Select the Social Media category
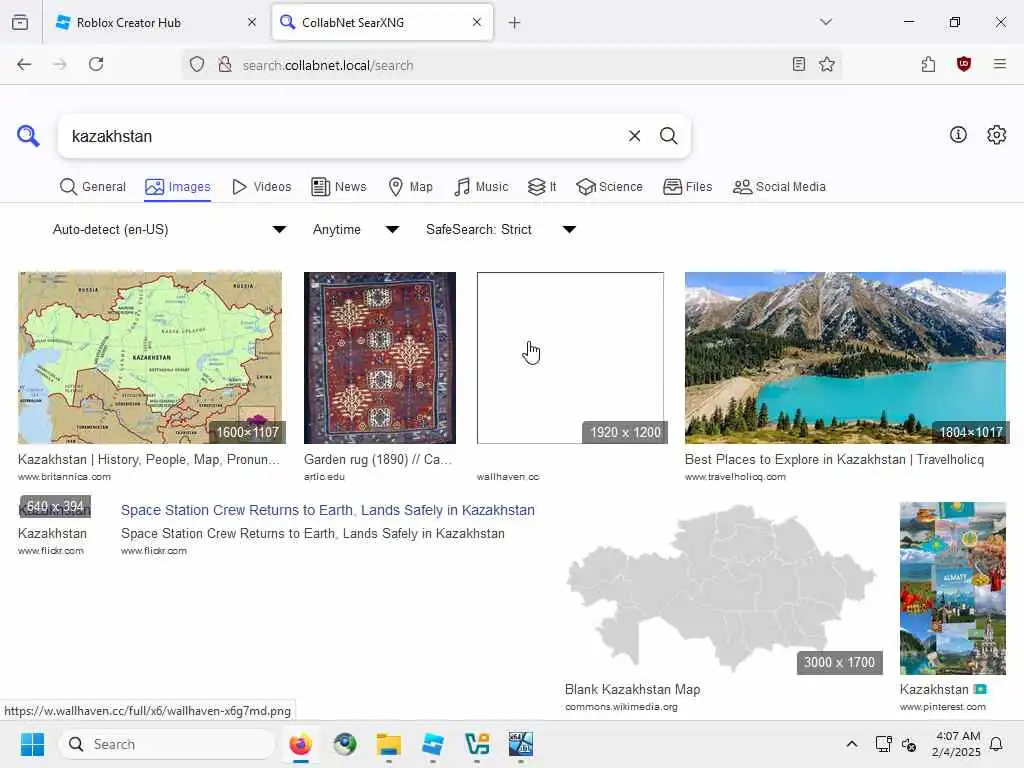This screenshot has width=1024, height=768. pos(779,187)
